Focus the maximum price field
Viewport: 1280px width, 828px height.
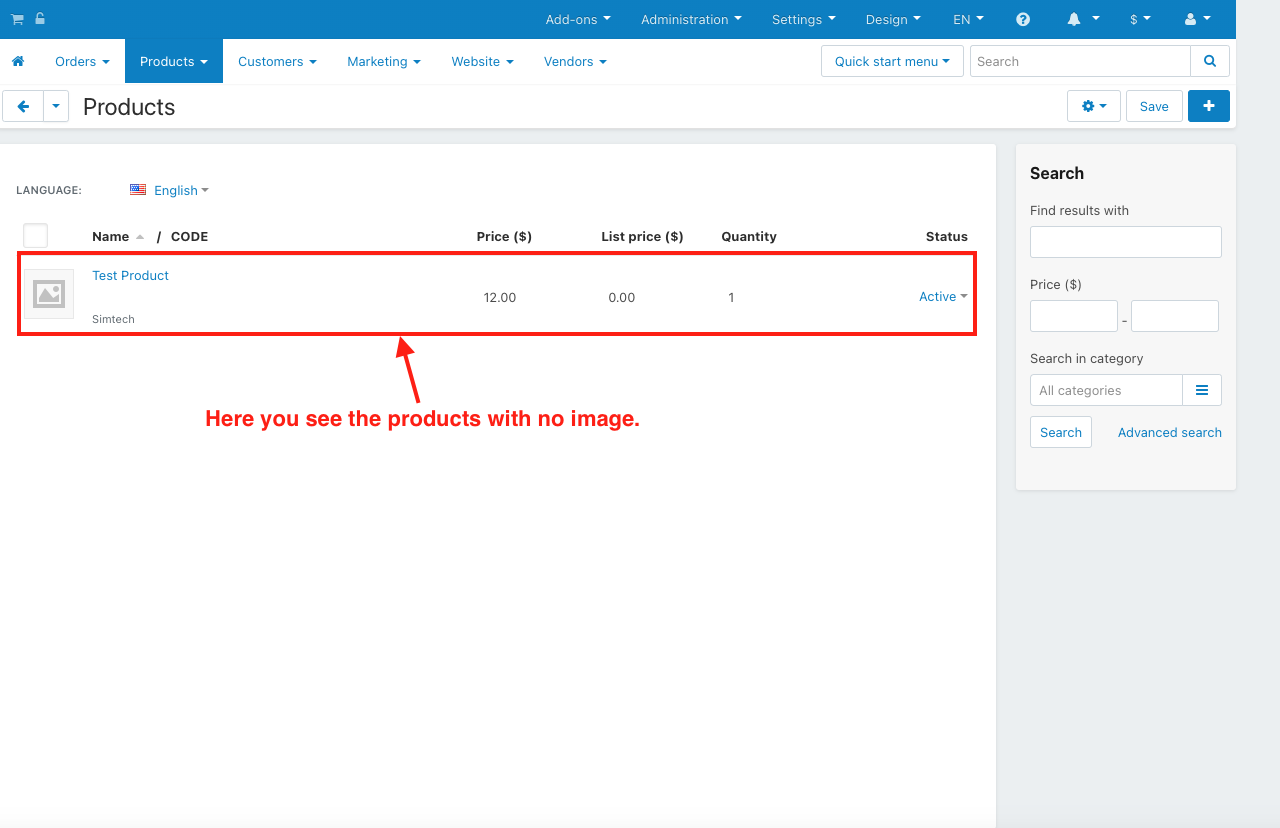click(1175, 316)
